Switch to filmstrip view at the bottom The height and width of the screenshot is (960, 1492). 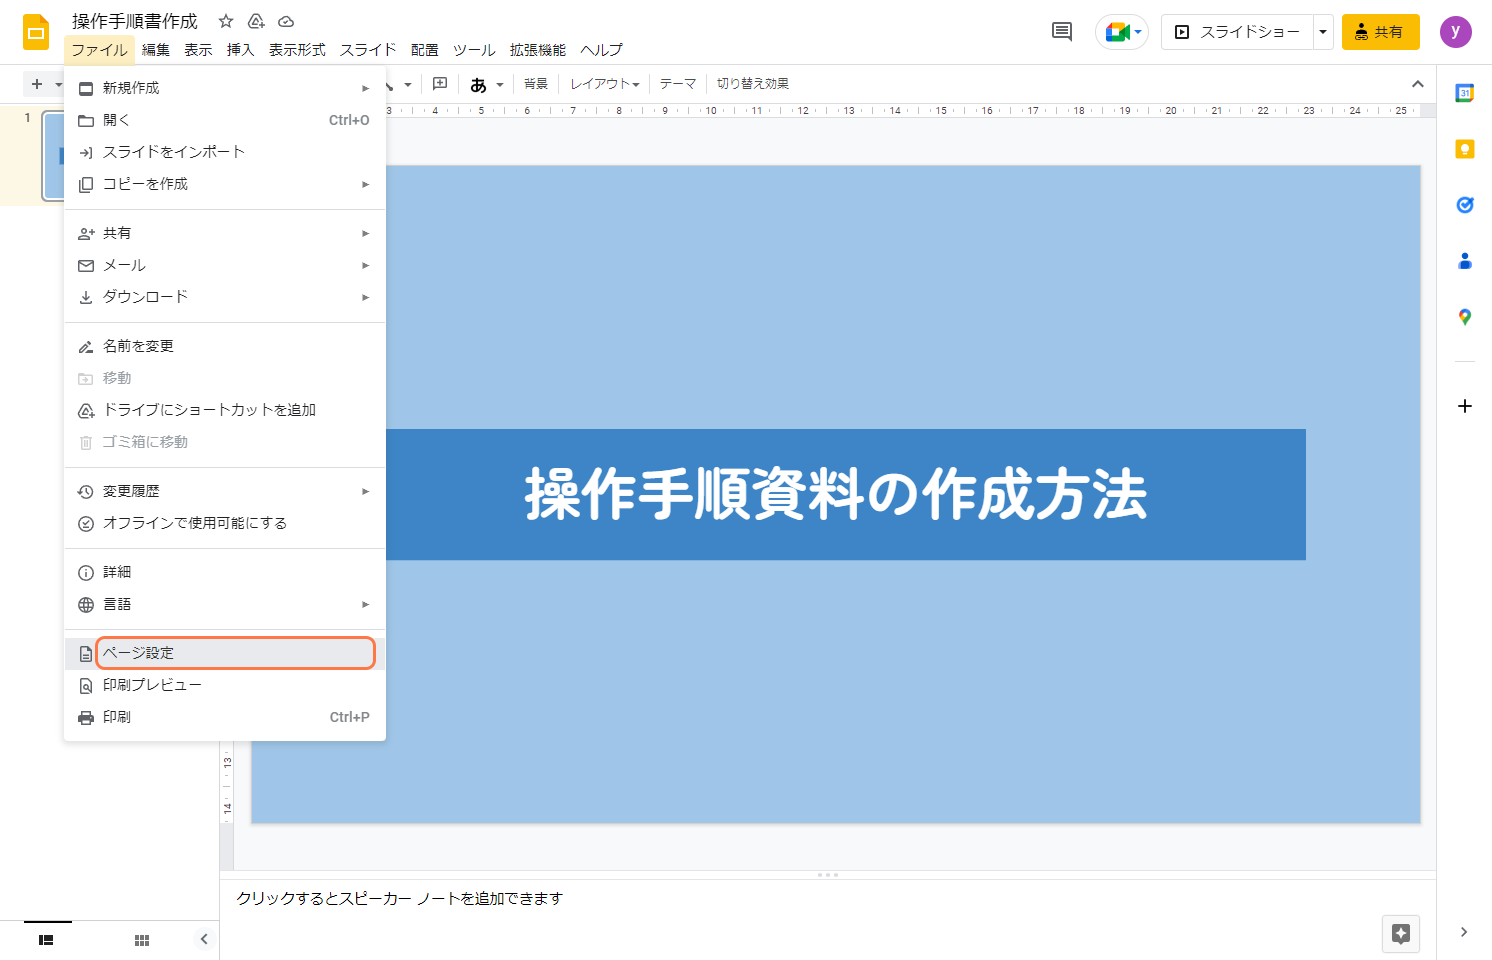(x=46, y=940)
